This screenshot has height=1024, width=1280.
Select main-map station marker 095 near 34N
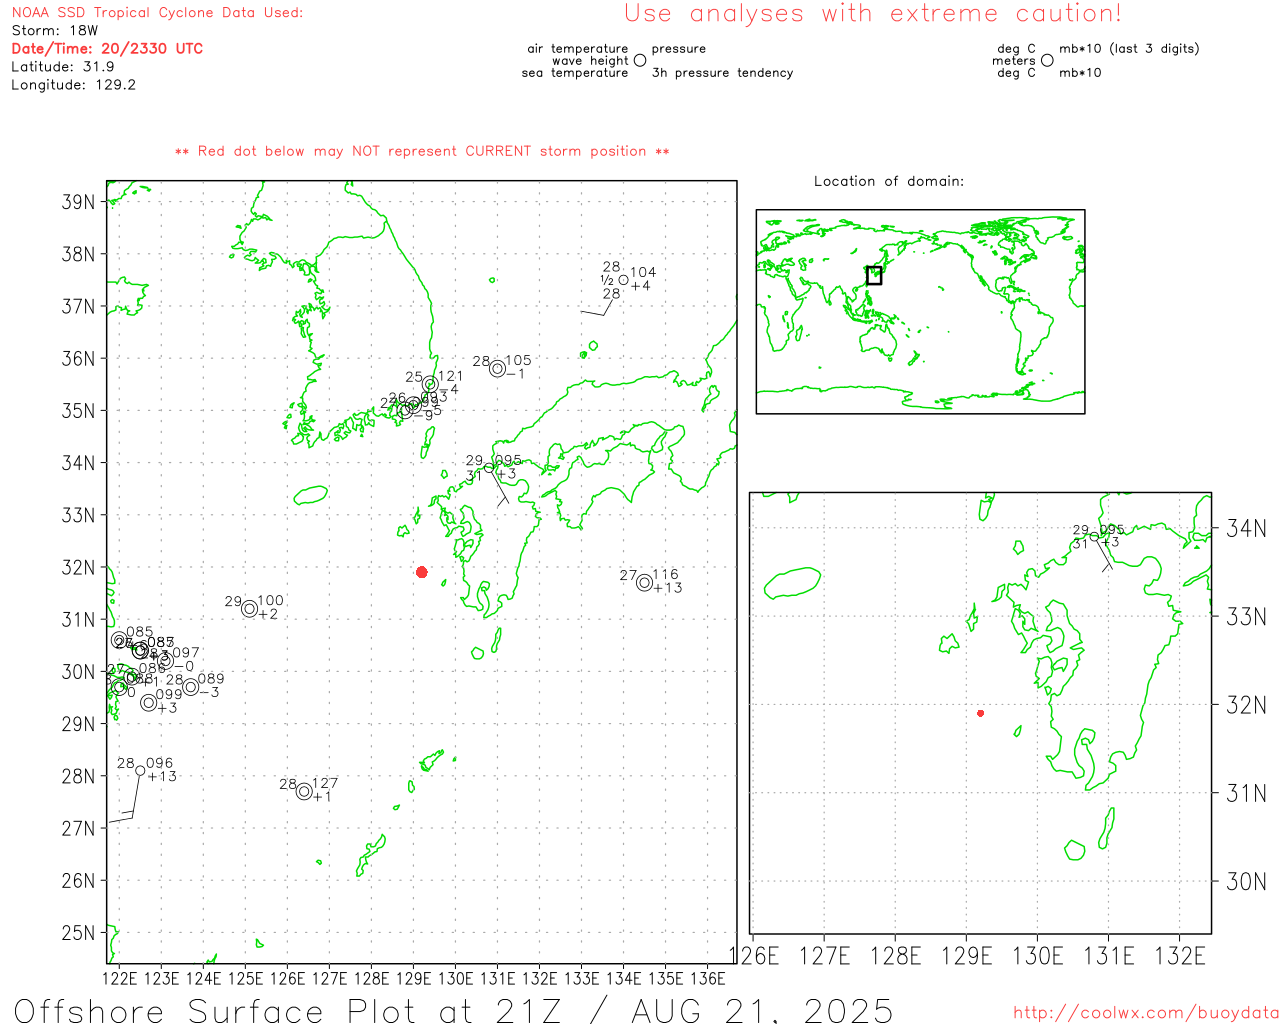tap(489, 467)
